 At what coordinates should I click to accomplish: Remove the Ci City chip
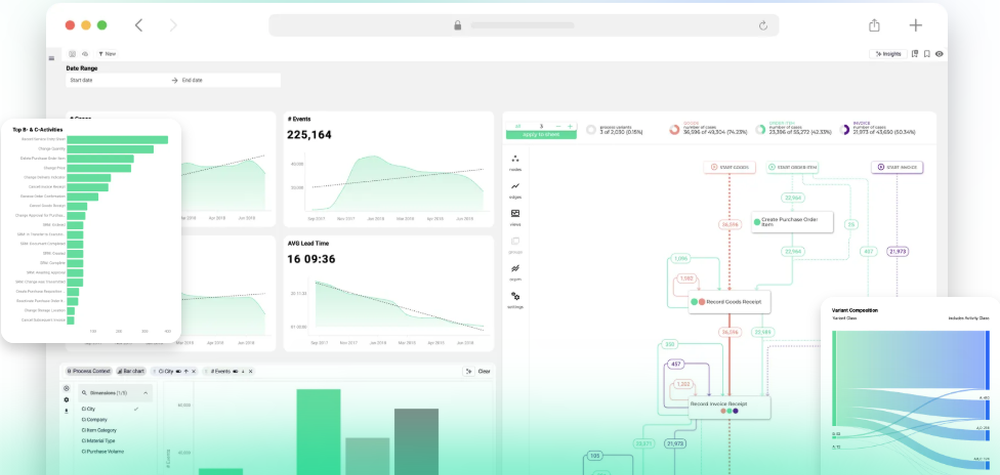coord(194,371)
